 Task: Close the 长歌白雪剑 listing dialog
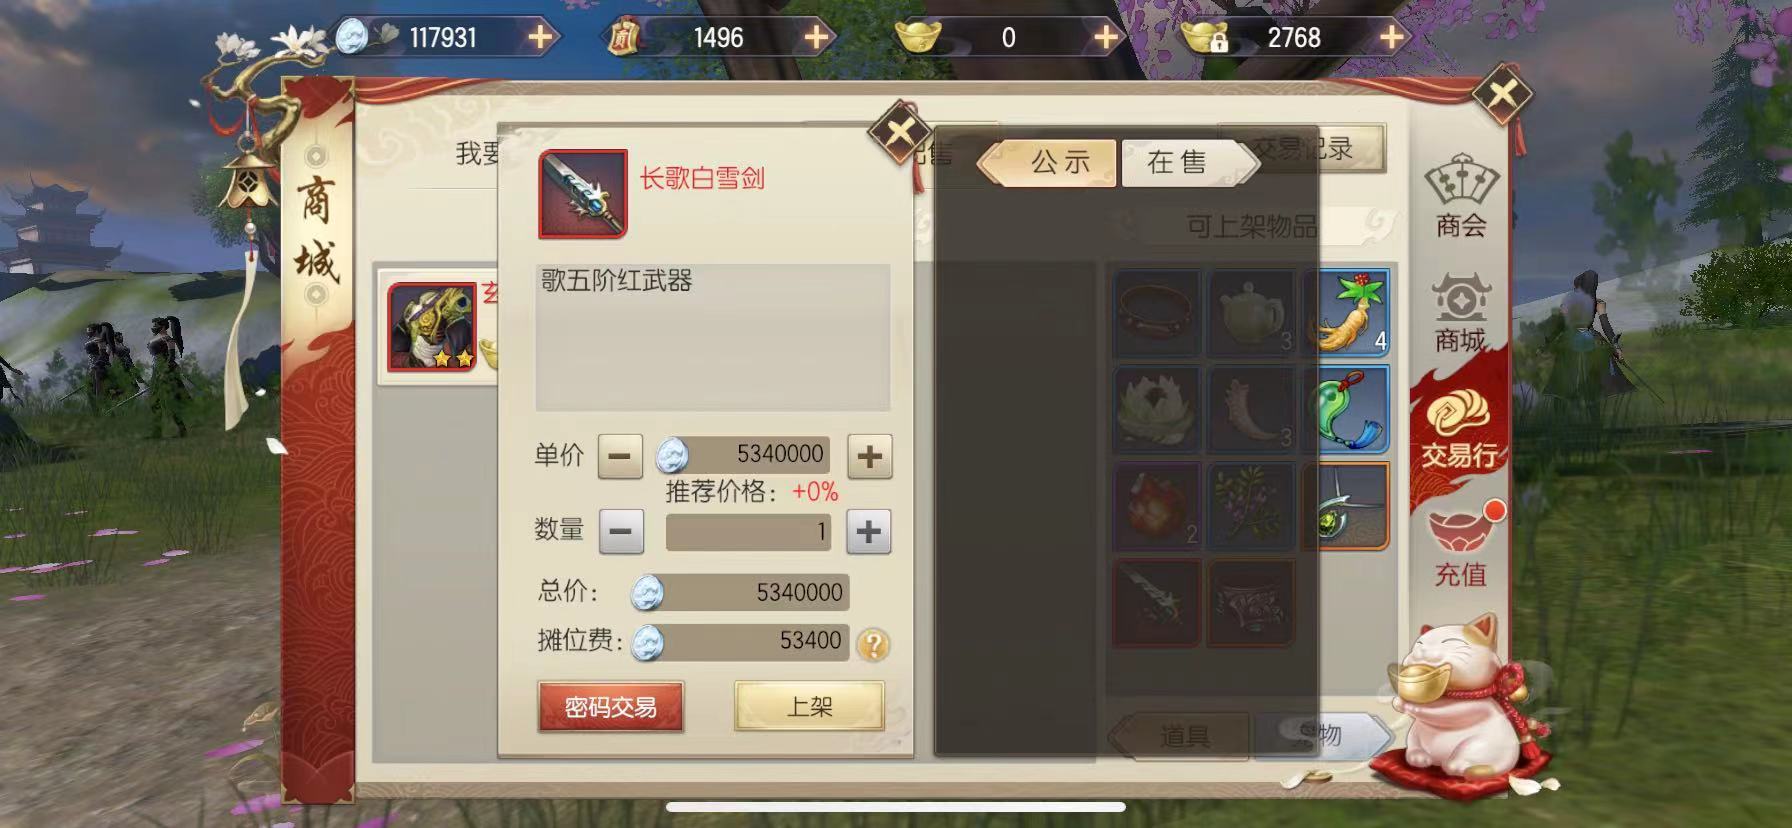(x=899, y=131)
